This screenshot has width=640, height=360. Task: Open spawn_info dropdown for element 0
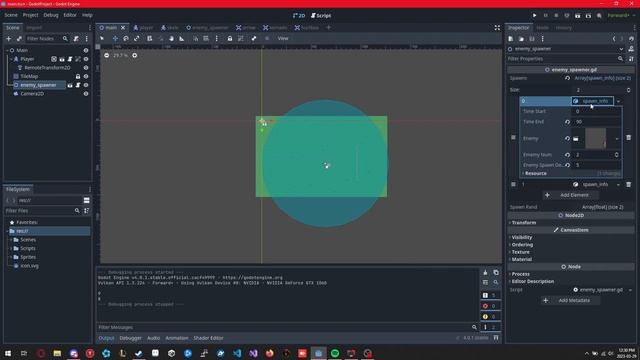coord(618,101)
